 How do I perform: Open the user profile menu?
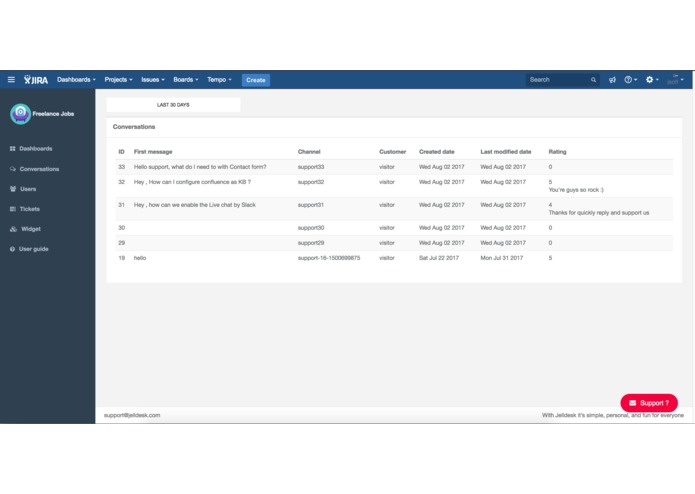pyautogui.click(x=675, y=80)
